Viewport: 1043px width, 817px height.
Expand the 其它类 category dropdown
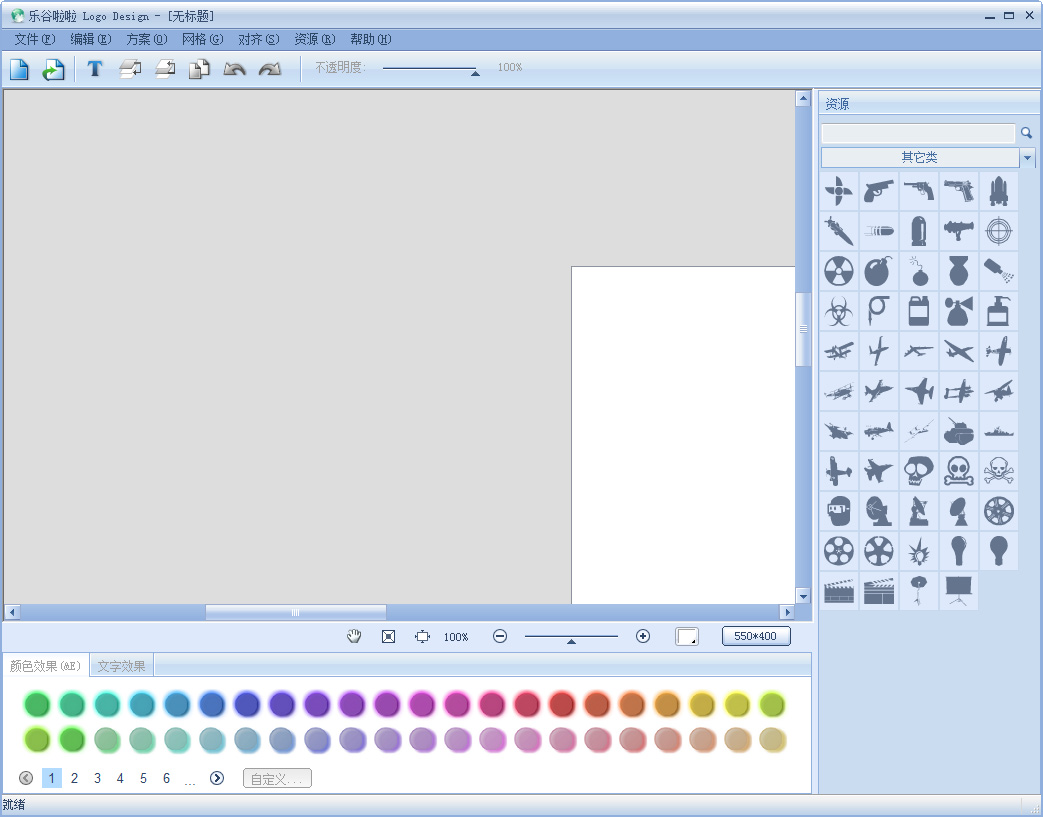coord(1028,158)
